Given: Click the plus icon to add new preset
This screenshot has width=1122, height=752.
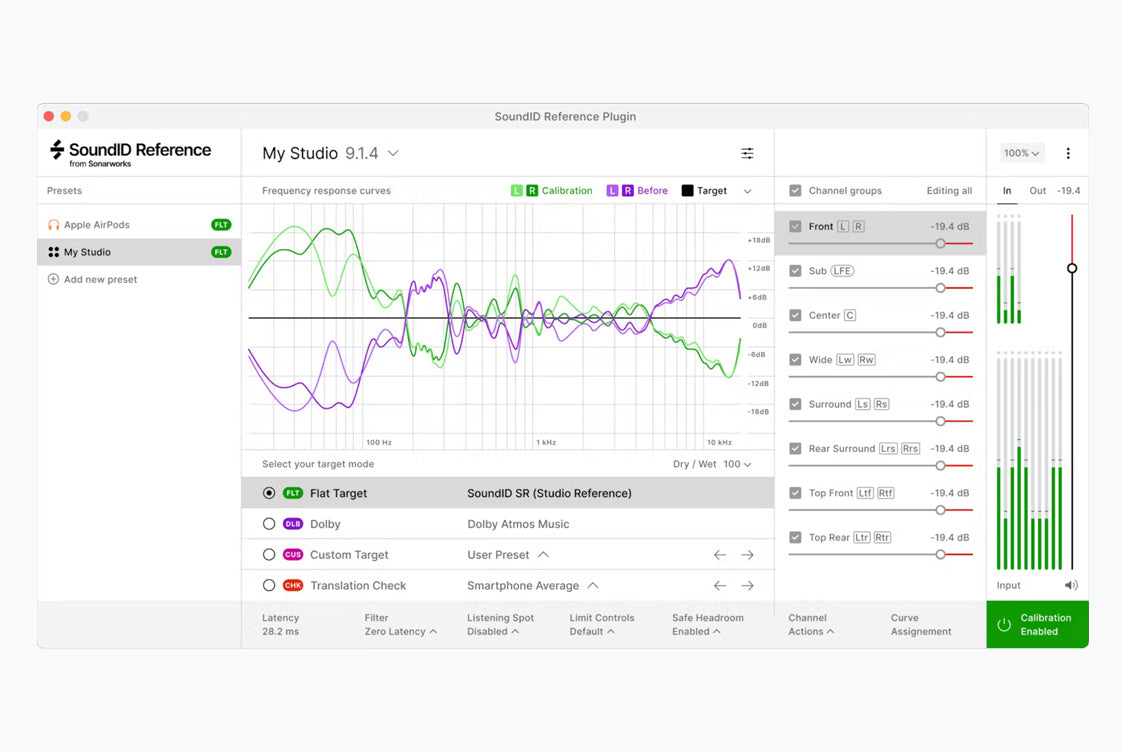Looking at the screenshot, I should [x=53, y=280].
